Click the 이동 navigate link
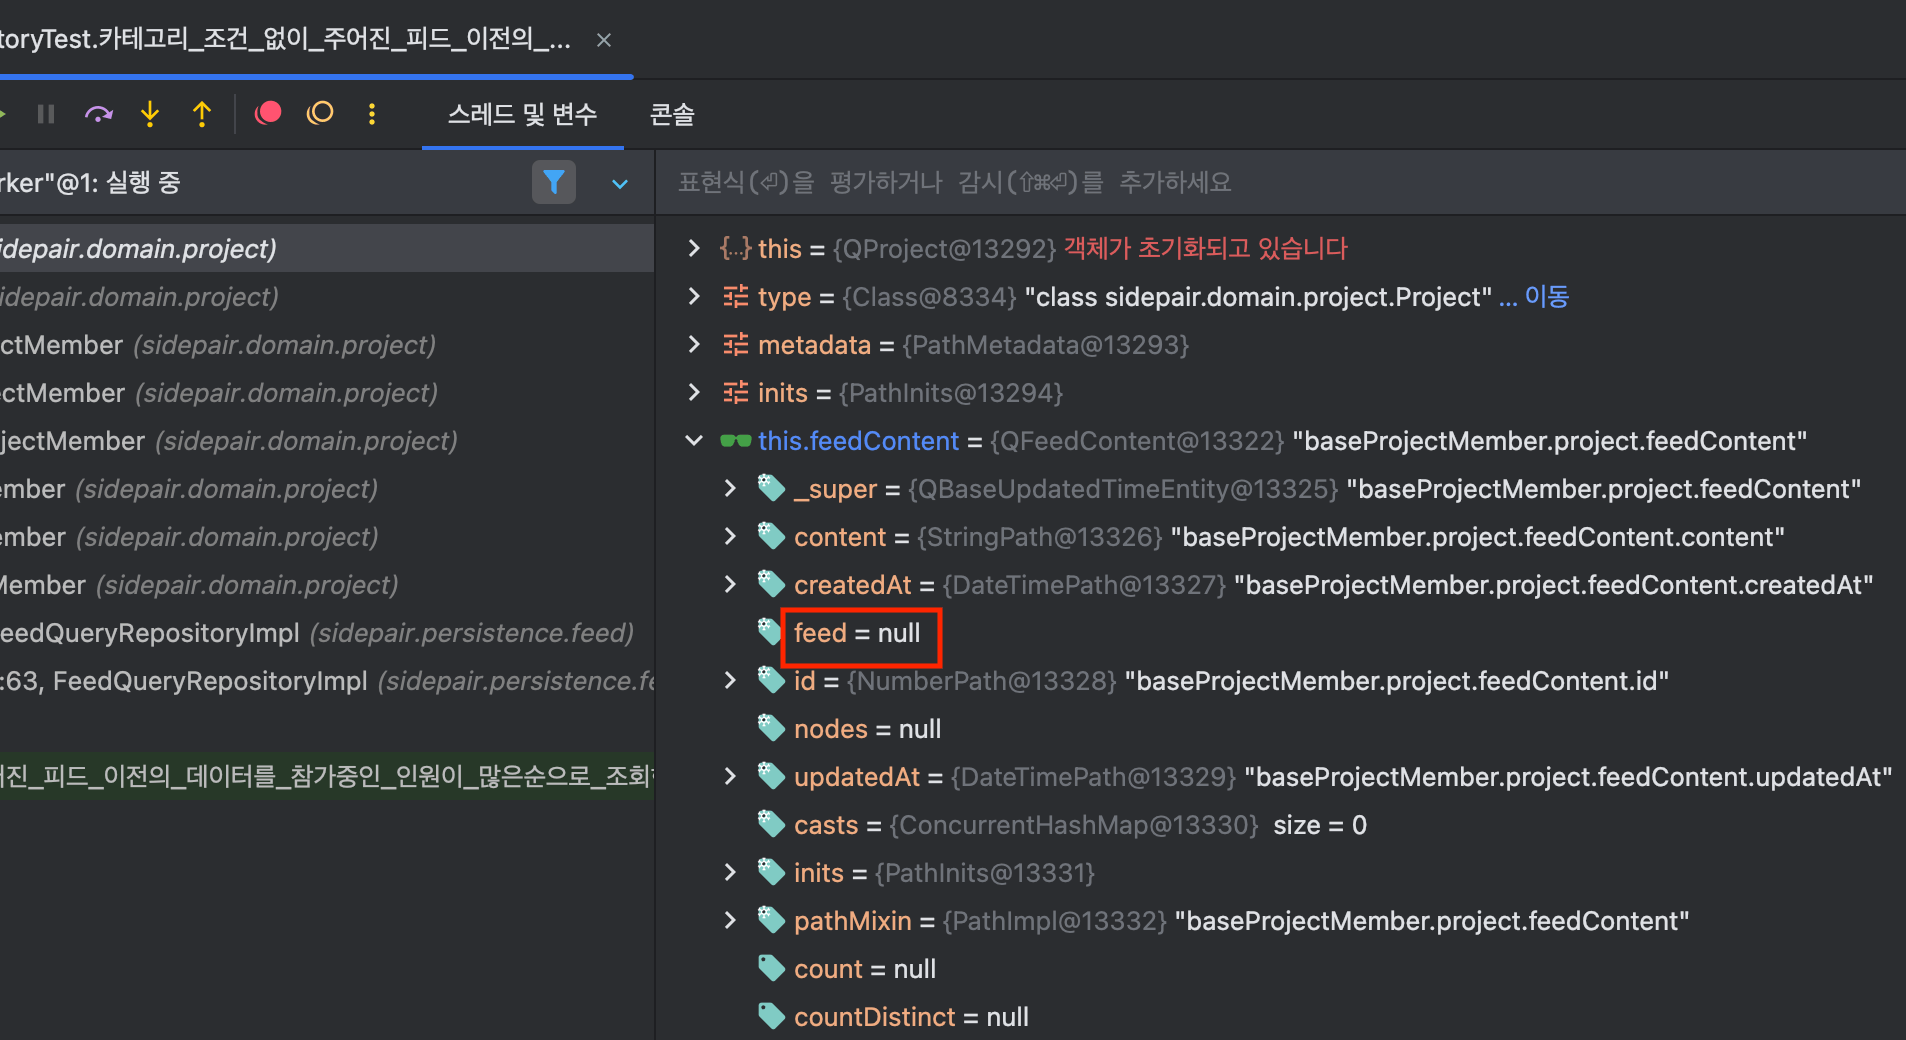This screenshot has width=1906, height=1040. 1546,297
